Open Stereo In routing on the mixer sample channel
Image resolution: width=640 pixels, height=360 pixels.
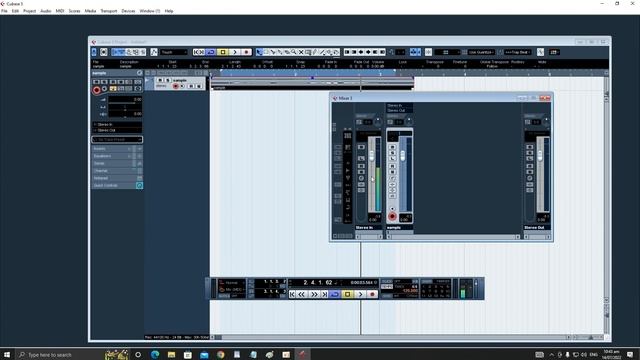pos(400,105)
